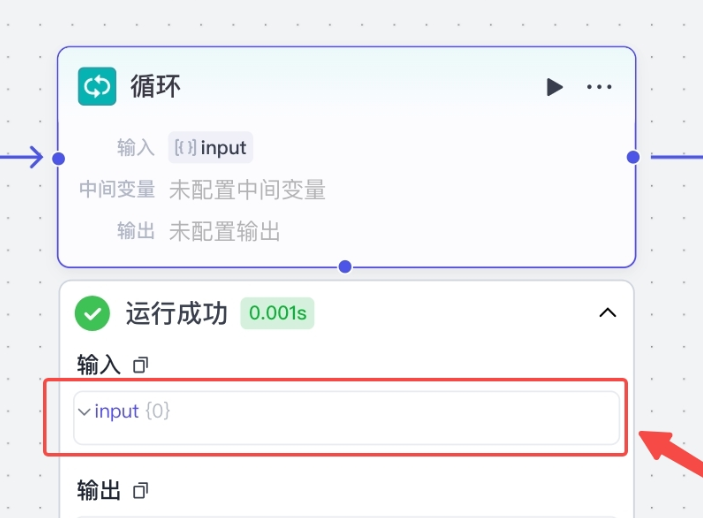Click the left input port dot
The height and width of the screenshot is (518, 703).
[x=58, y=158]
